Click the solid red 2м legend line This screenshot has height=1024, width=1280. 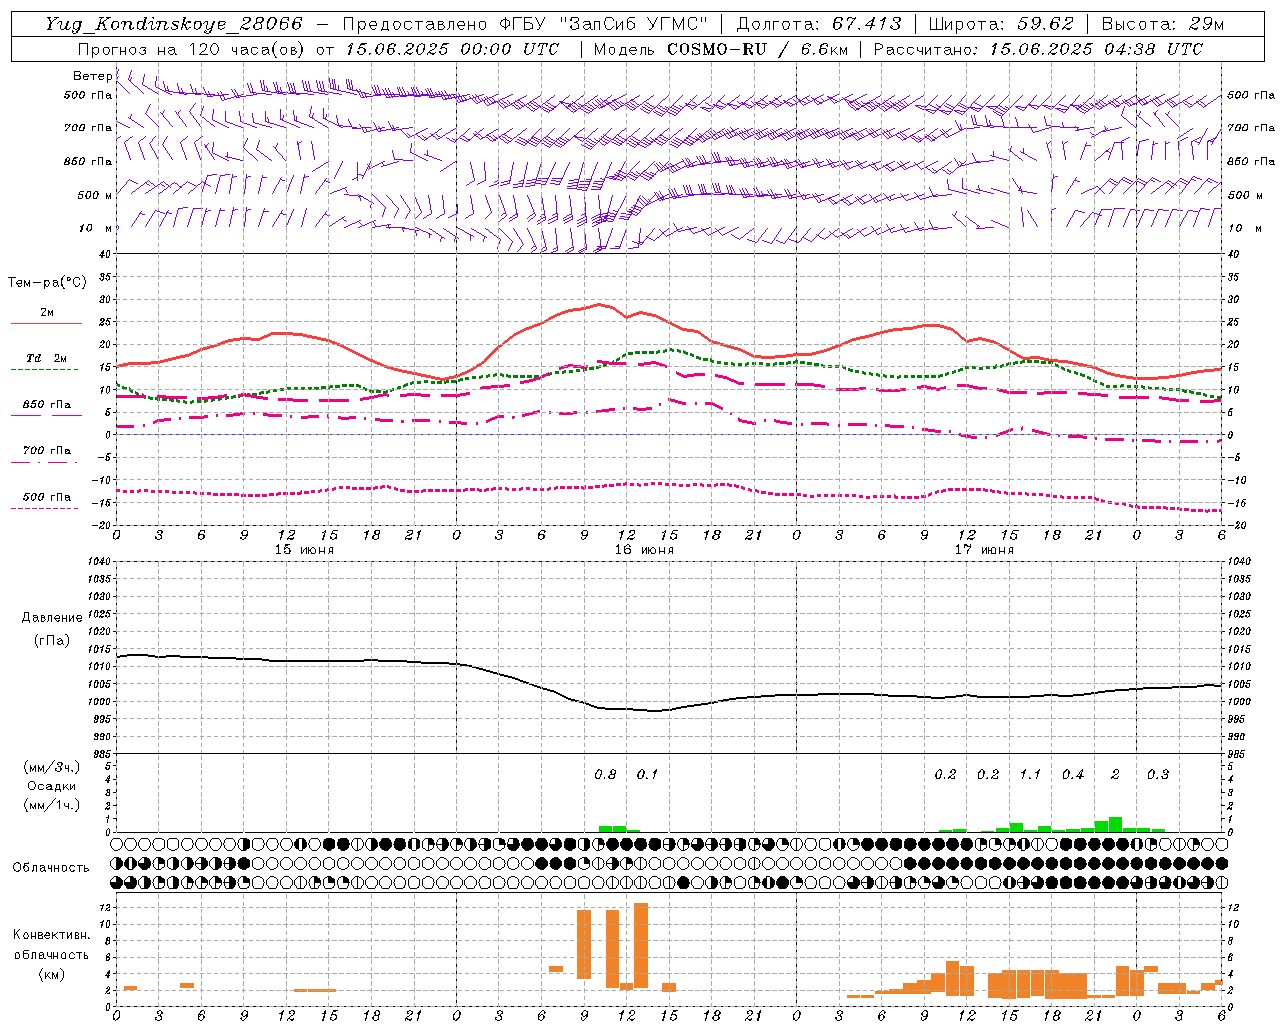[x=46, y=323]
